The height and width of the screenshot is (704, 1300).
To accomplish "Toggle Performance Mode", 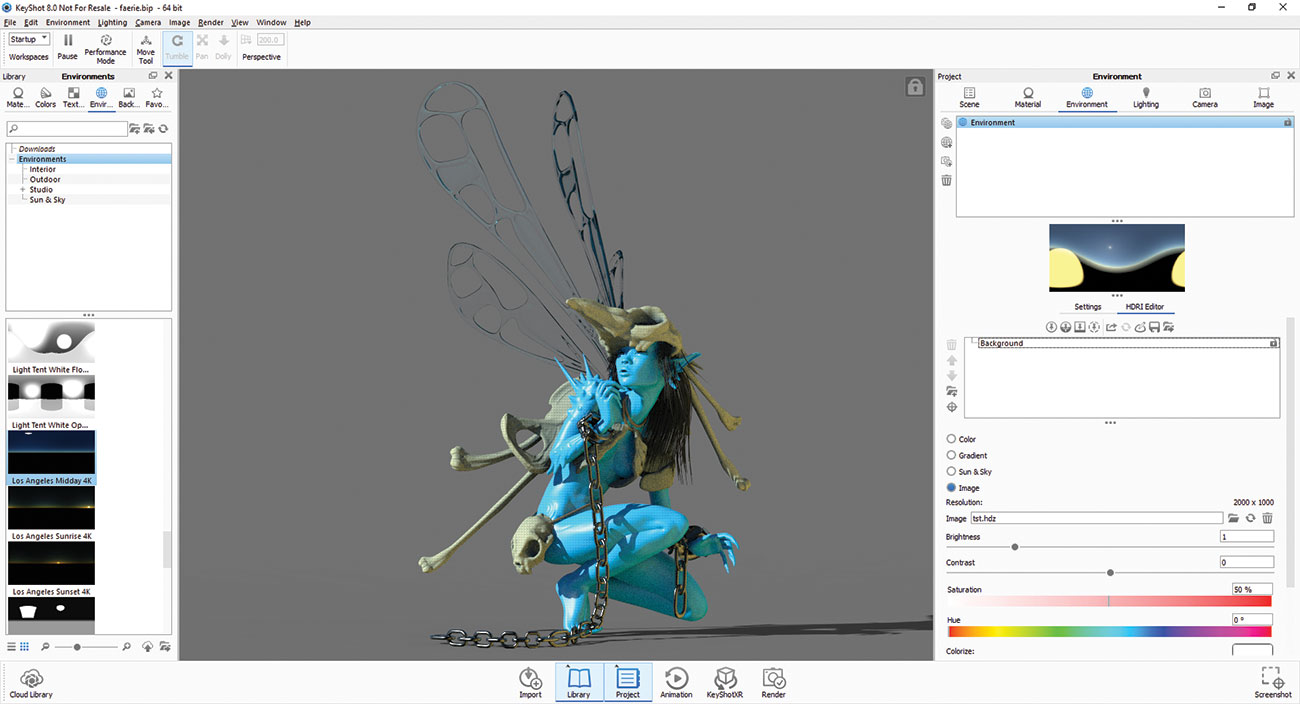I will click(x=105, y=49).
